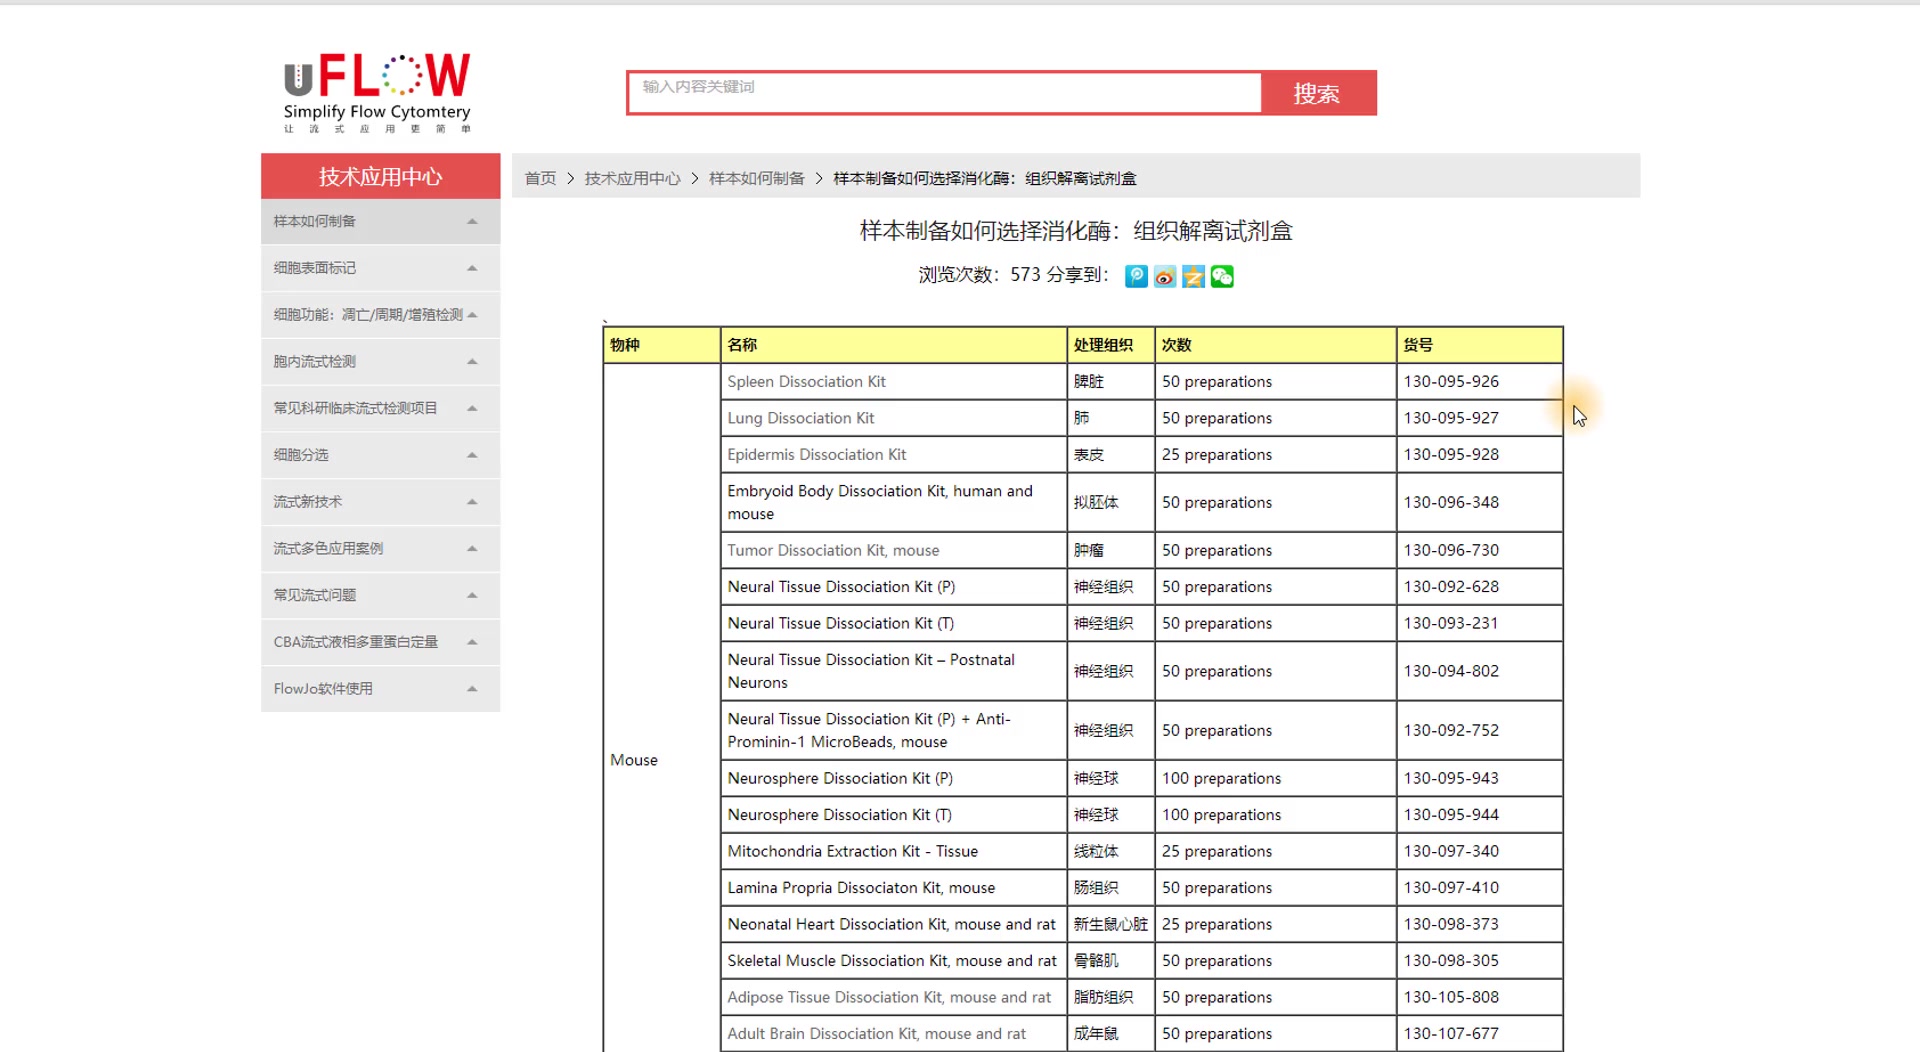The height and width of the screenshot is (1052, 1920).
Task: Select Neurosphere Dissociation Kit (P) cell
Action: pos(893,778)
